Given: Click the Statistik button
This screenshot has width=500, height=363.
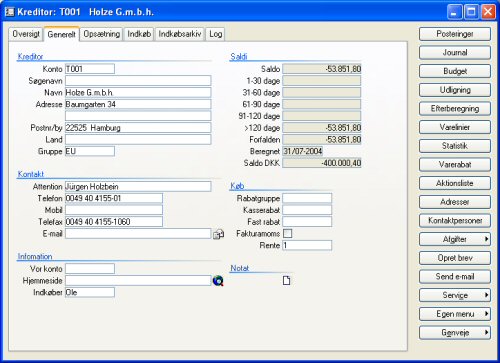Looking at the screenshot, I should tap(455, 146).
